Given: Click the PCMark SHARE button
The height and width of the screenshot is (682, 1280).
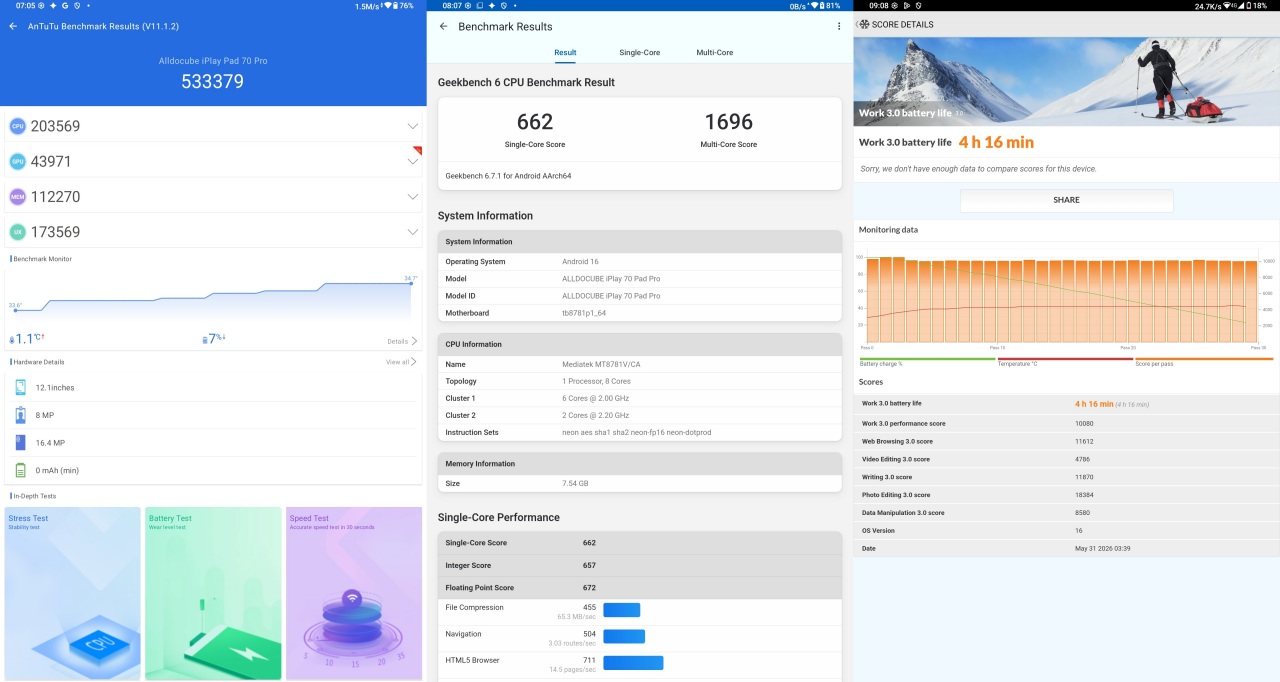Looking at the screenshot, I should (x=1066, y=200).
